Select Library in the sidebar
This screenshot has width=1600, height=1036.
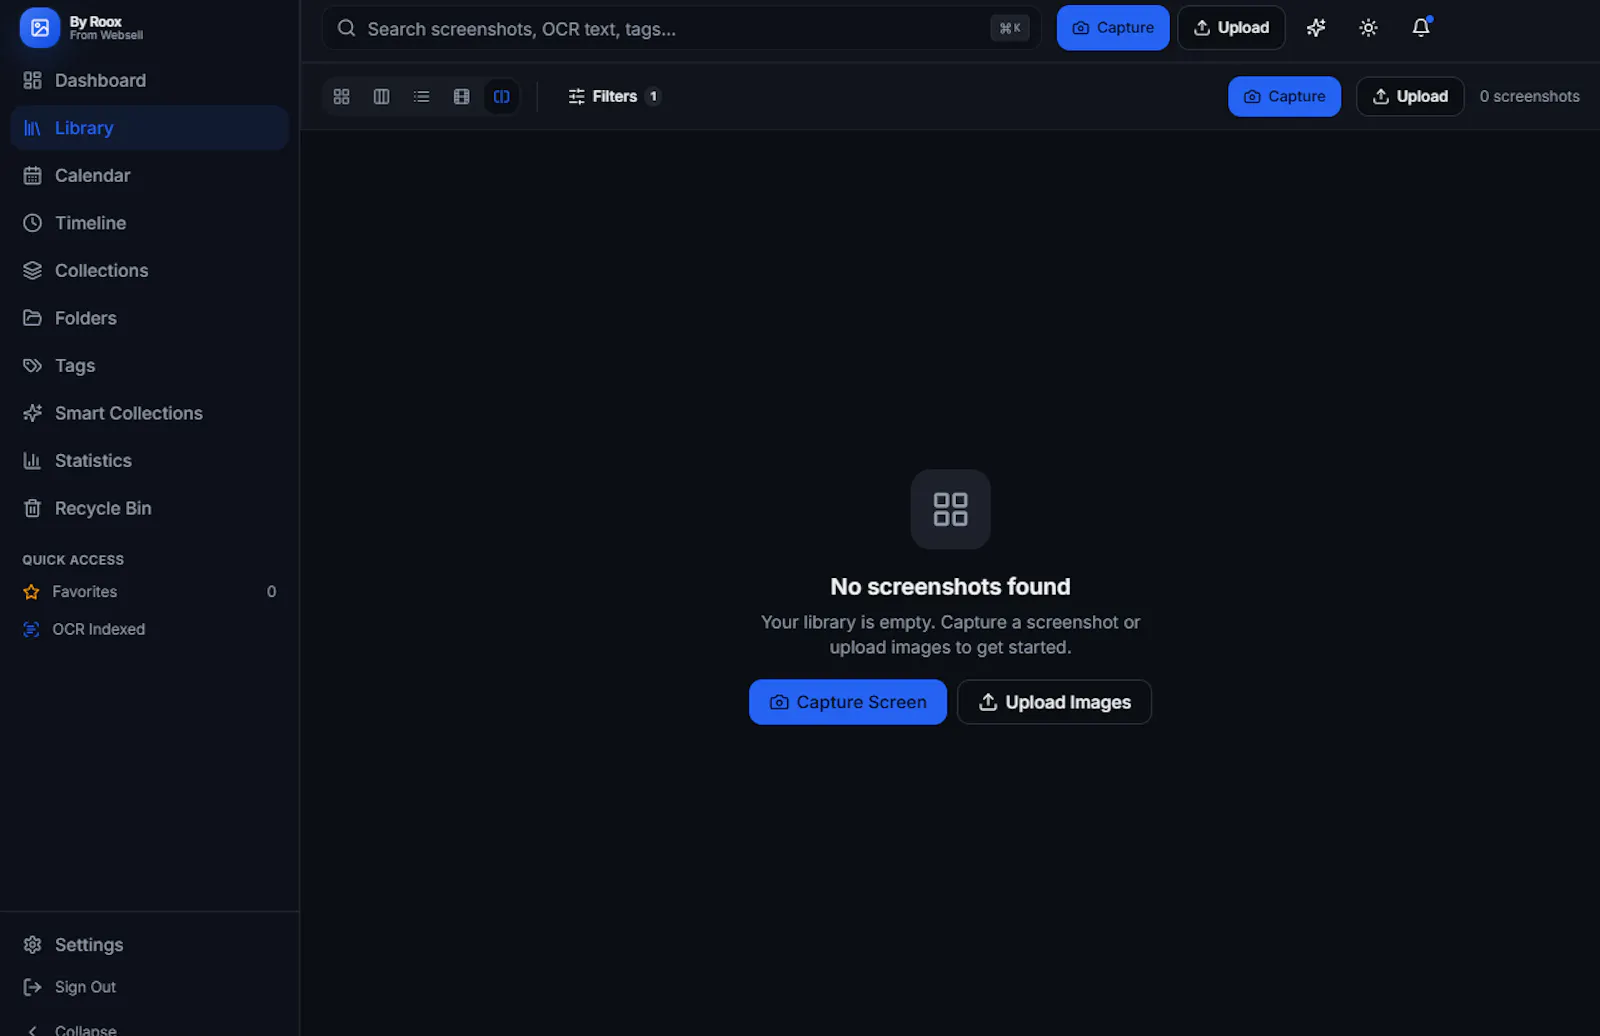point(149,128)
